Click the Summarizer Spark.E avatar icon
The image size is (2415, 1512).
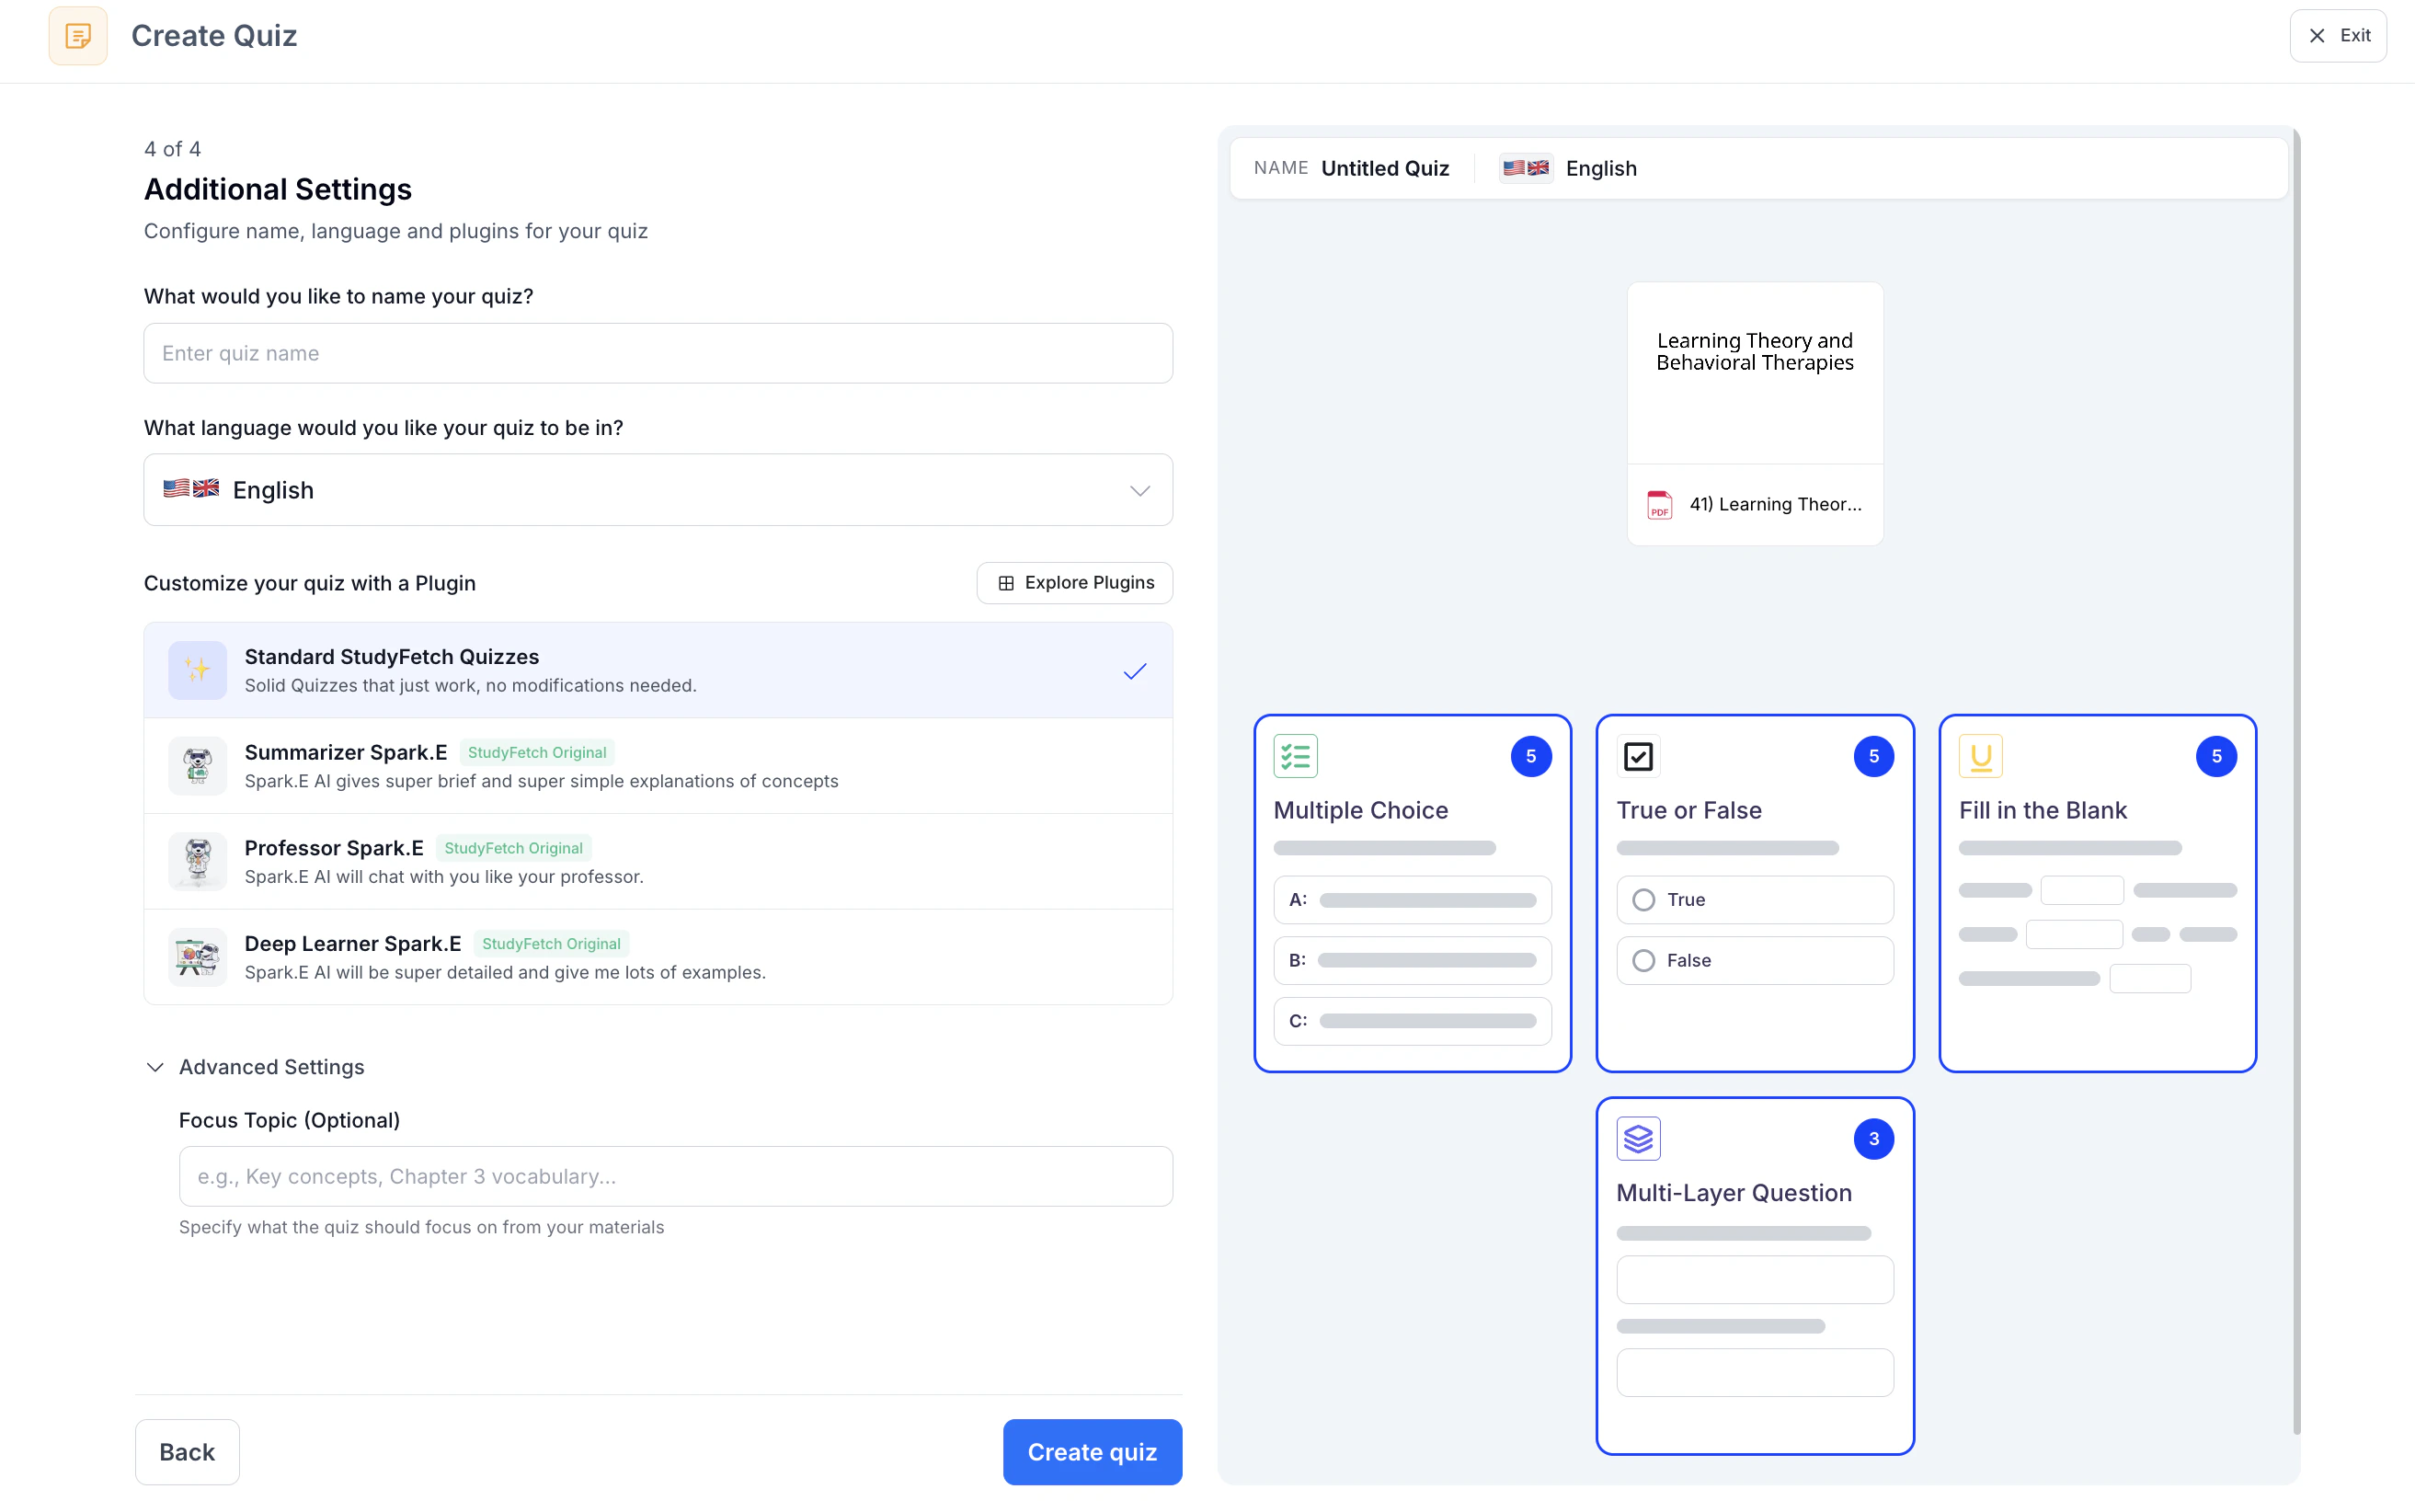[197, 766]
